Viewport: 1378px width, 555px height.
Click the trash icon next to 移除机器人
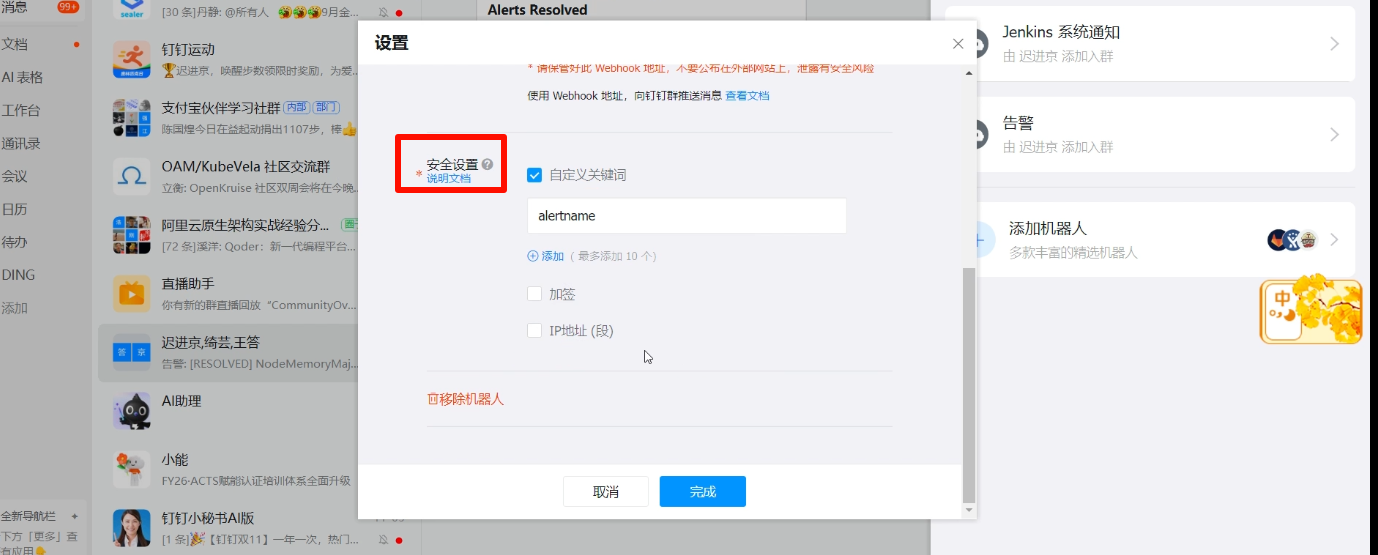433,398
